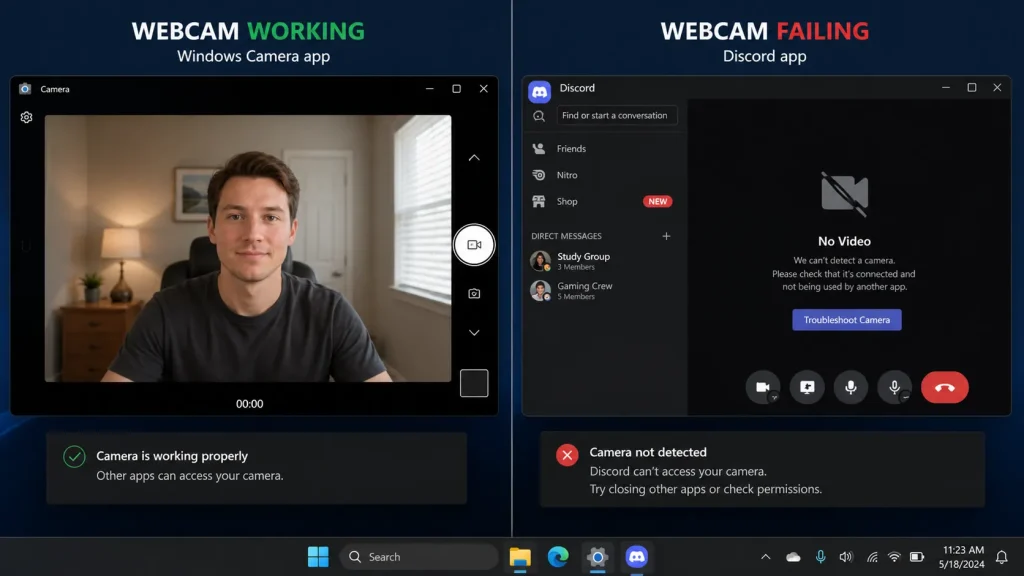The width and height of the screenshot is (1024, 576).
Task: Click the Discord logo icon
Action: pyautogui.click(x=539, y=92)
